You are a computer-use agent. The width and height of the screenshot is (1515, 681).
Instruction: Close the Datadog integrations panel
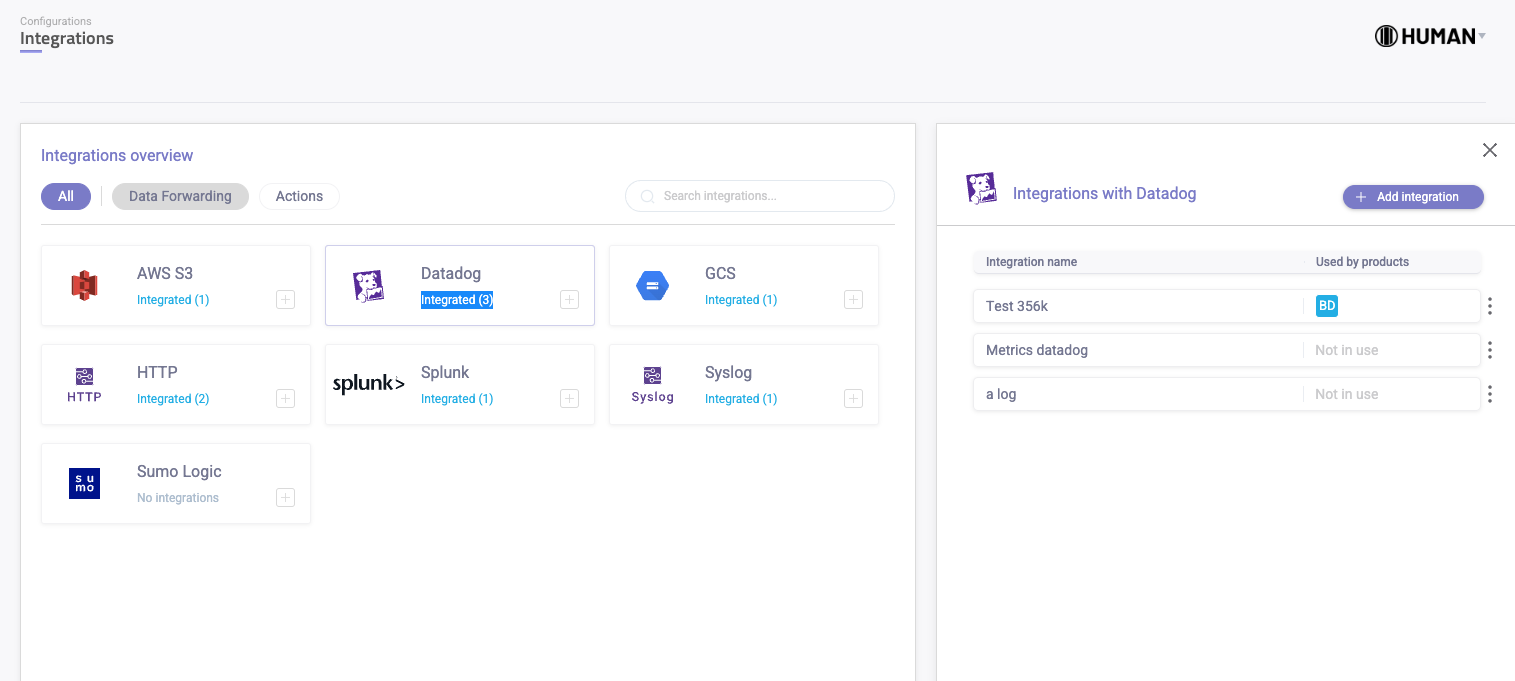pos(1489,150)
